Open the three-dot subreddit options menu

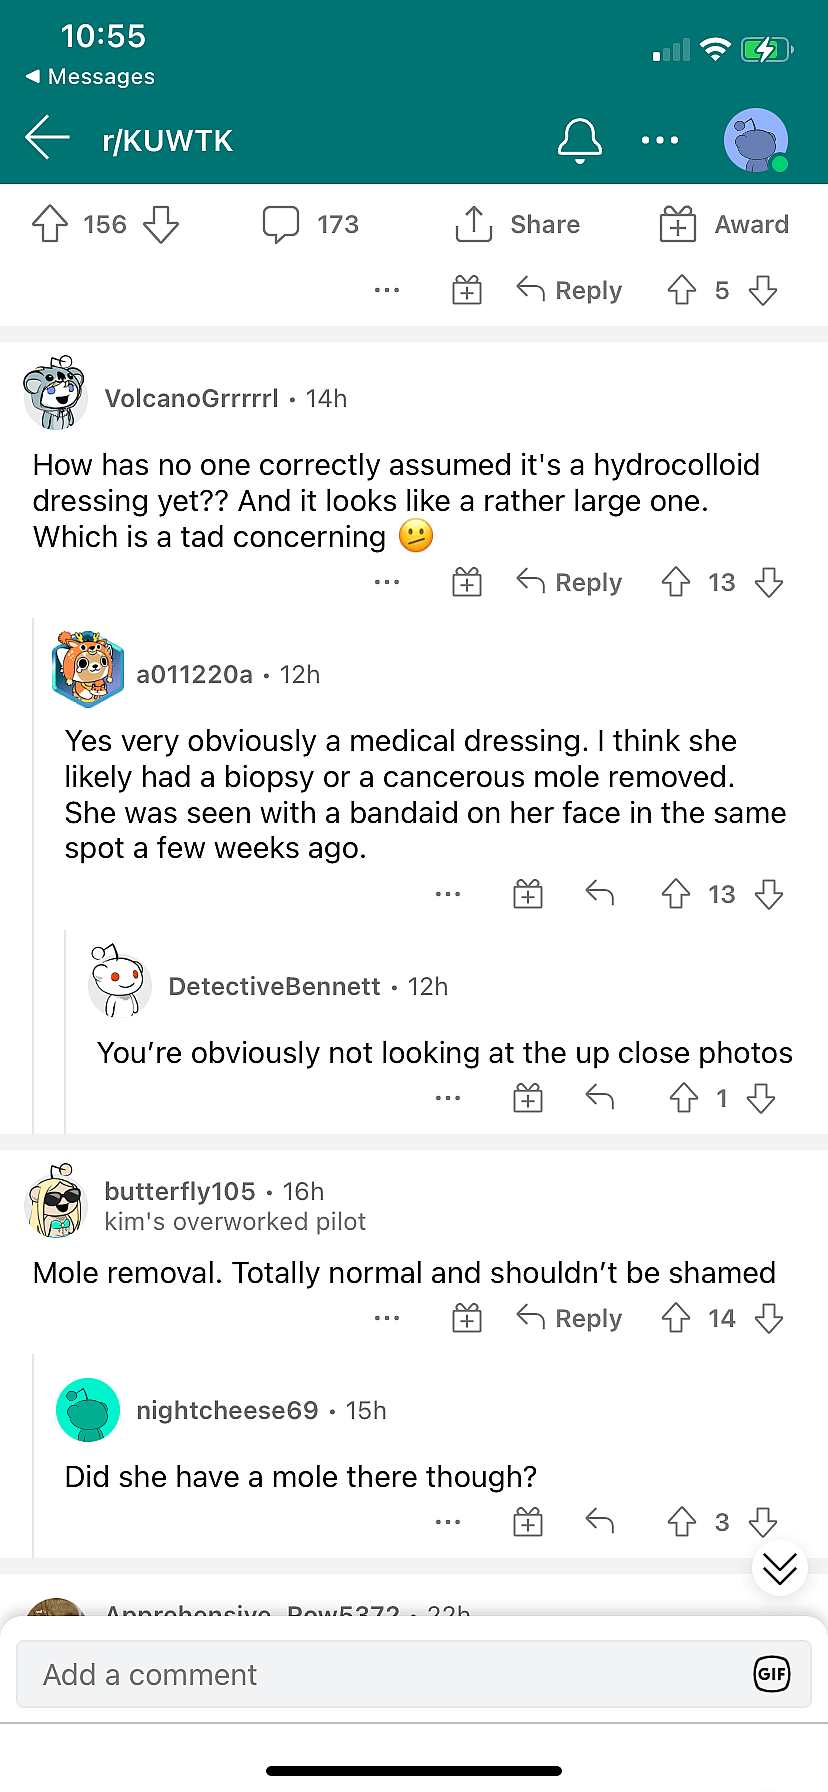(x=660, y=140)
